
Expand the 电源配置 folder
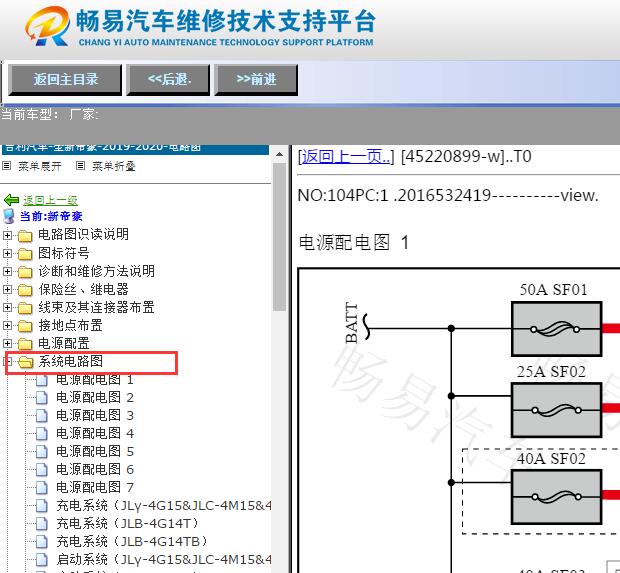(x=7, y=343)
